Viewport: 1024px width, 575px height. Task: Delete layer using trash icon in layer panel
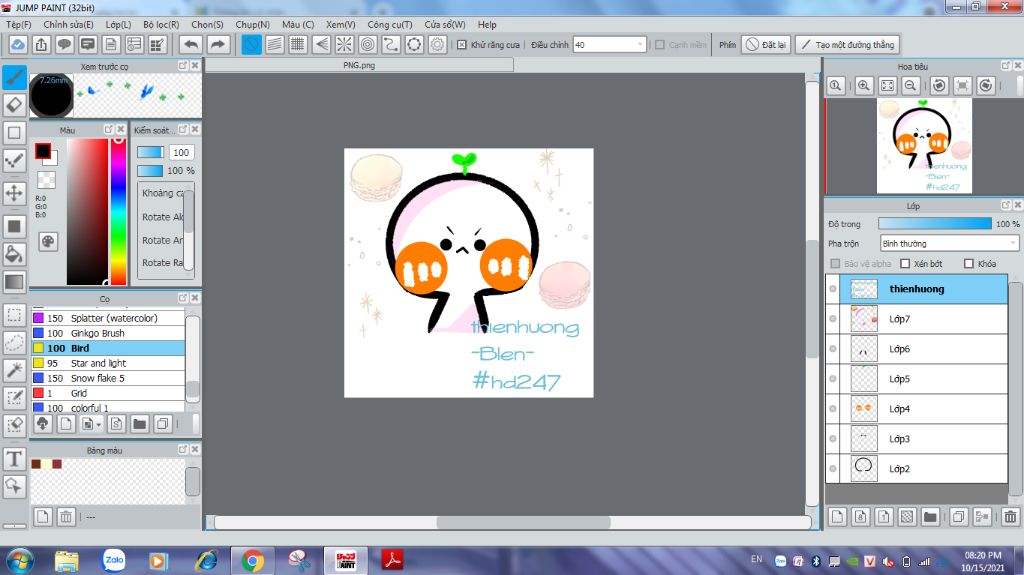pos(1010,517)
